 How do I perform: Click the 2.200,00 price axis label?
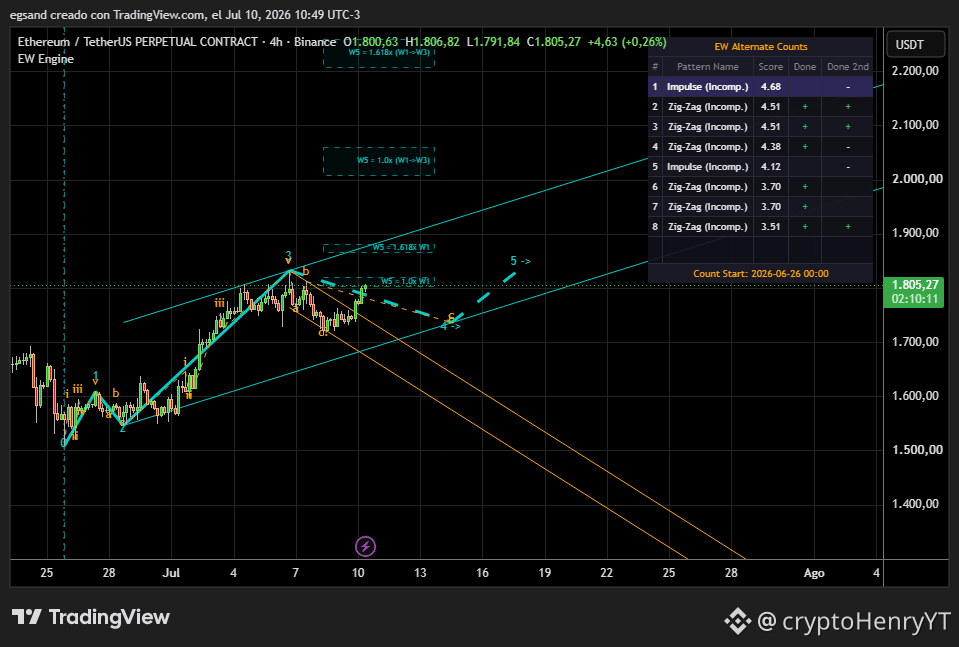[915, 71]
